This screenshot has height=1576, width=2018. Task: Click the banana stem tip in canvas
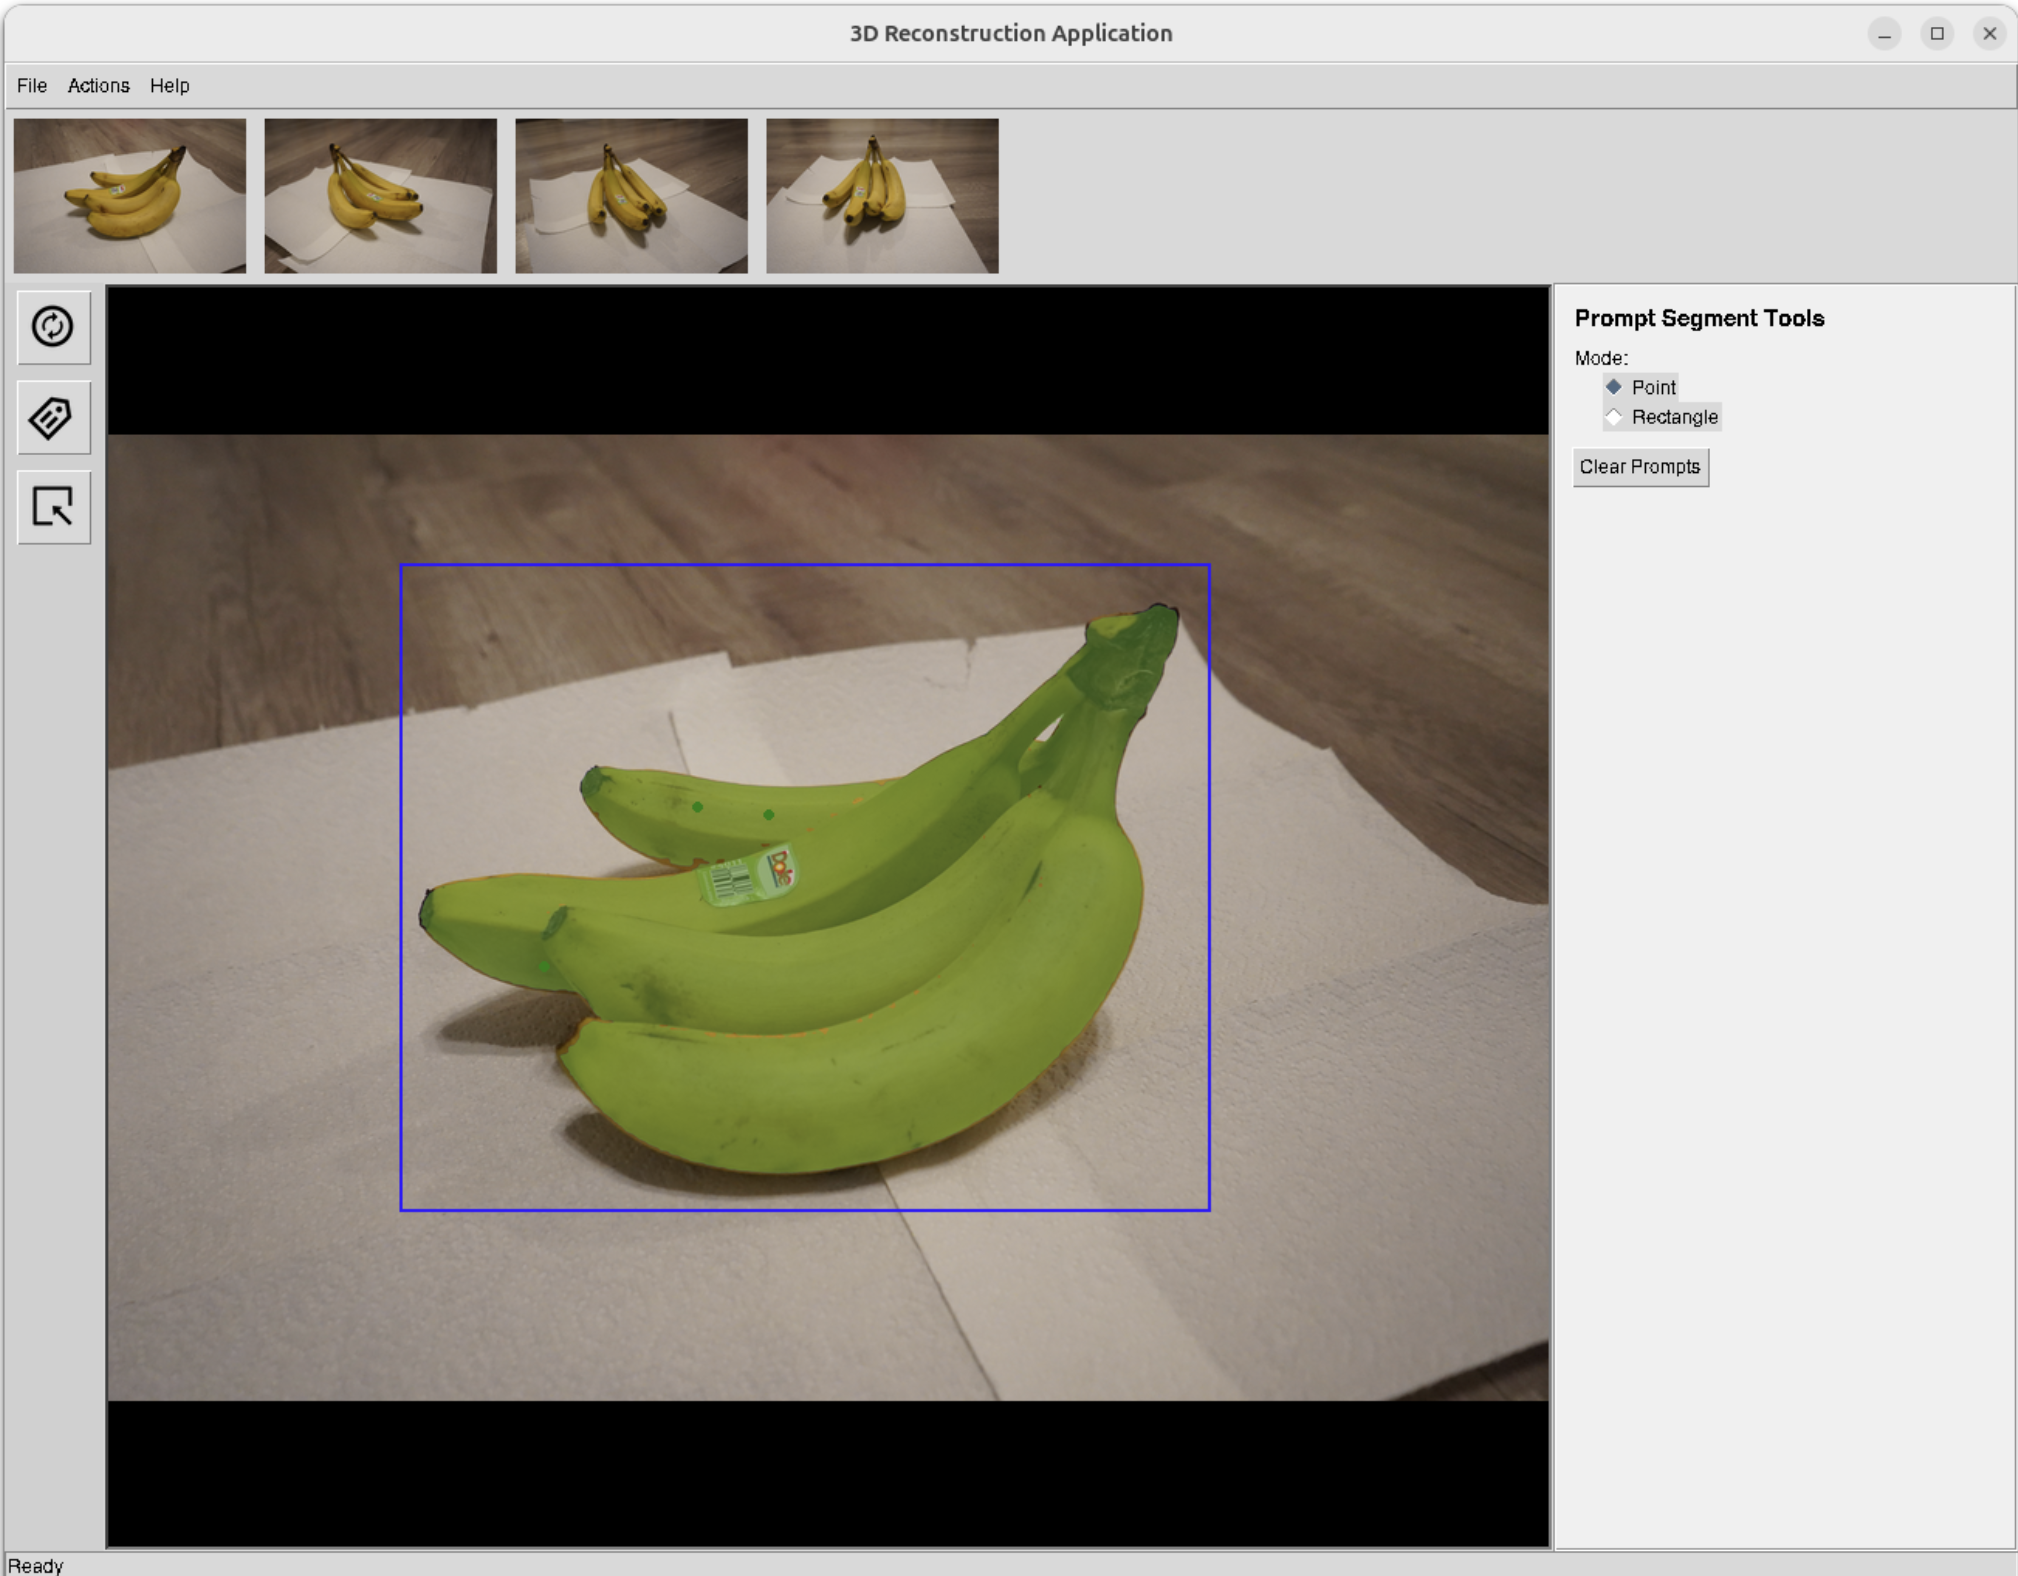coord(1158,614)
